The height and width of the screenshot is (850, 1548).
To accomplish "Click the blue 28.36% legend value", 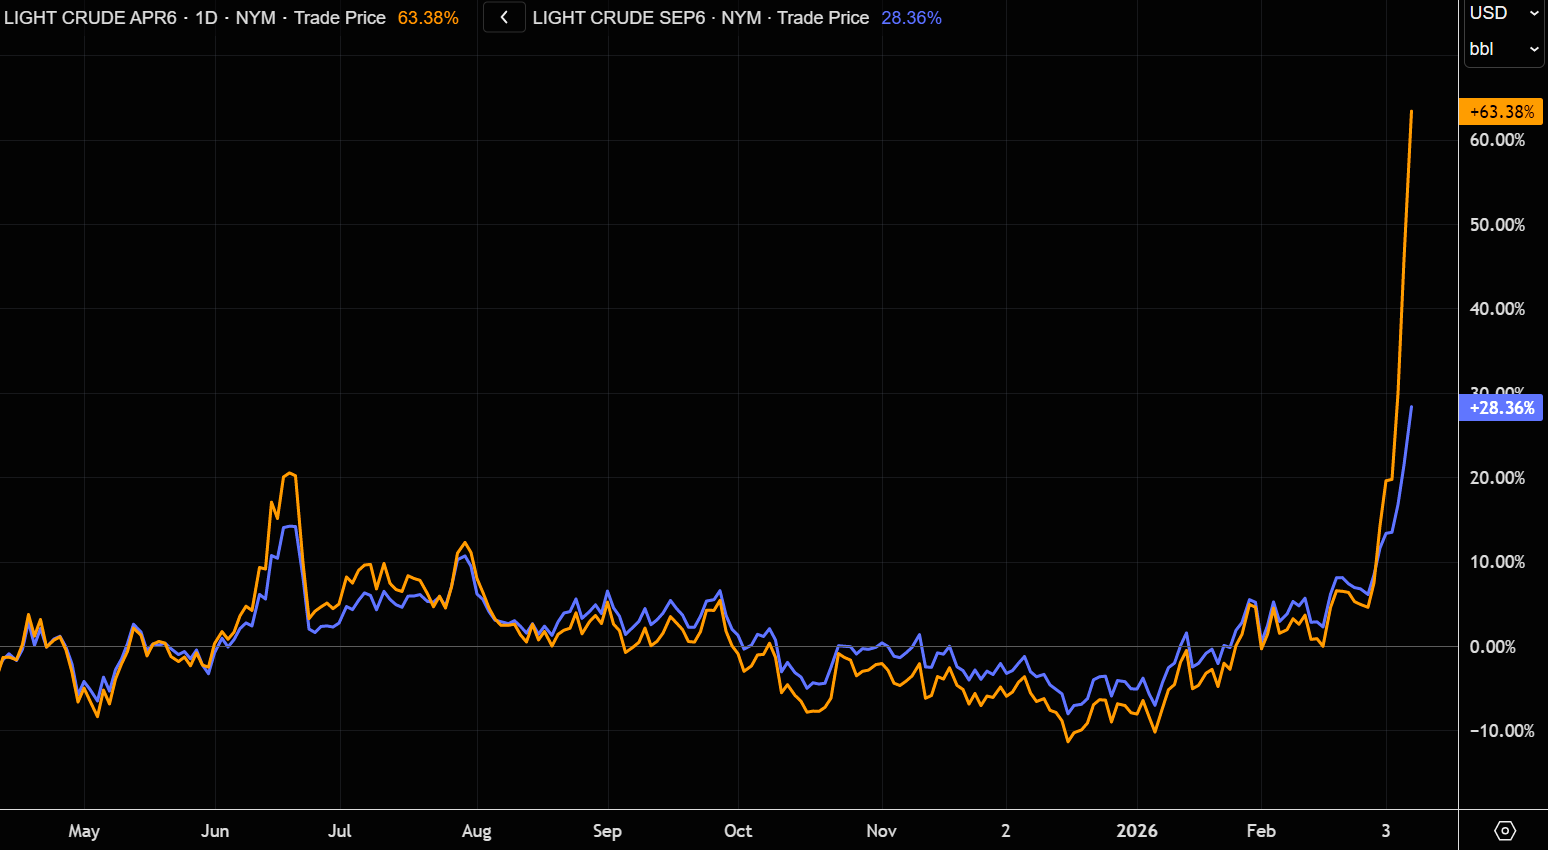I will [911, 18].
